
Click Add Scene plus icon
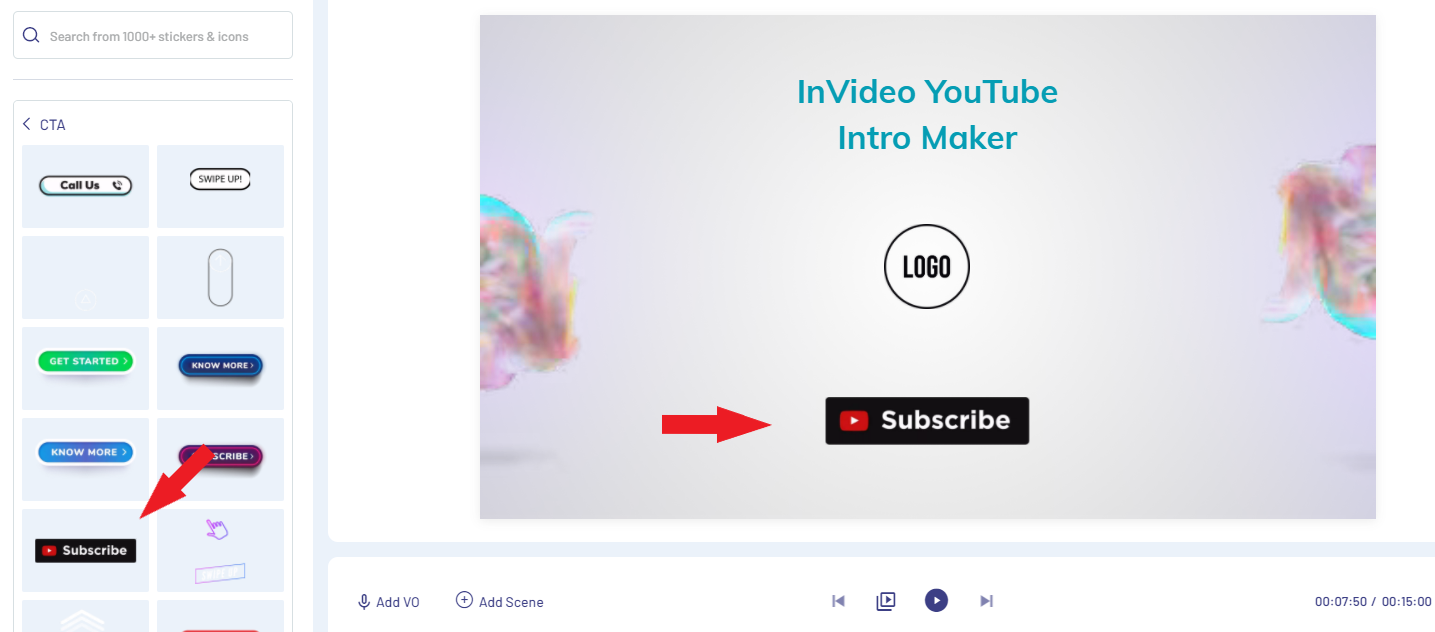pos(464,600)
